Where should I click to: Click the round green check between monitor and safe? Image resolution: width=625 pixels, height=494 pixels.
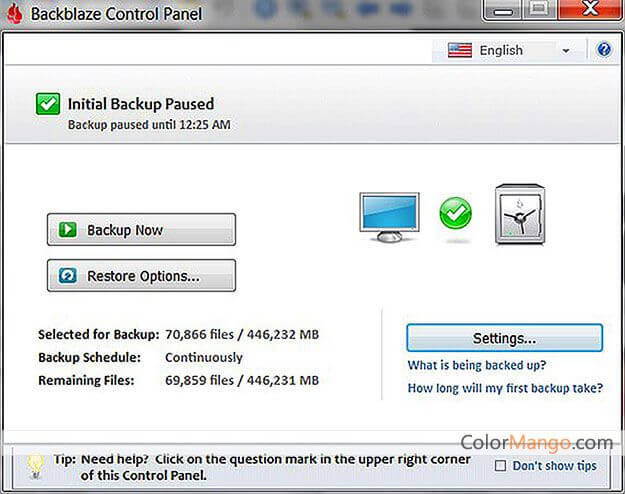click(455, 213)
